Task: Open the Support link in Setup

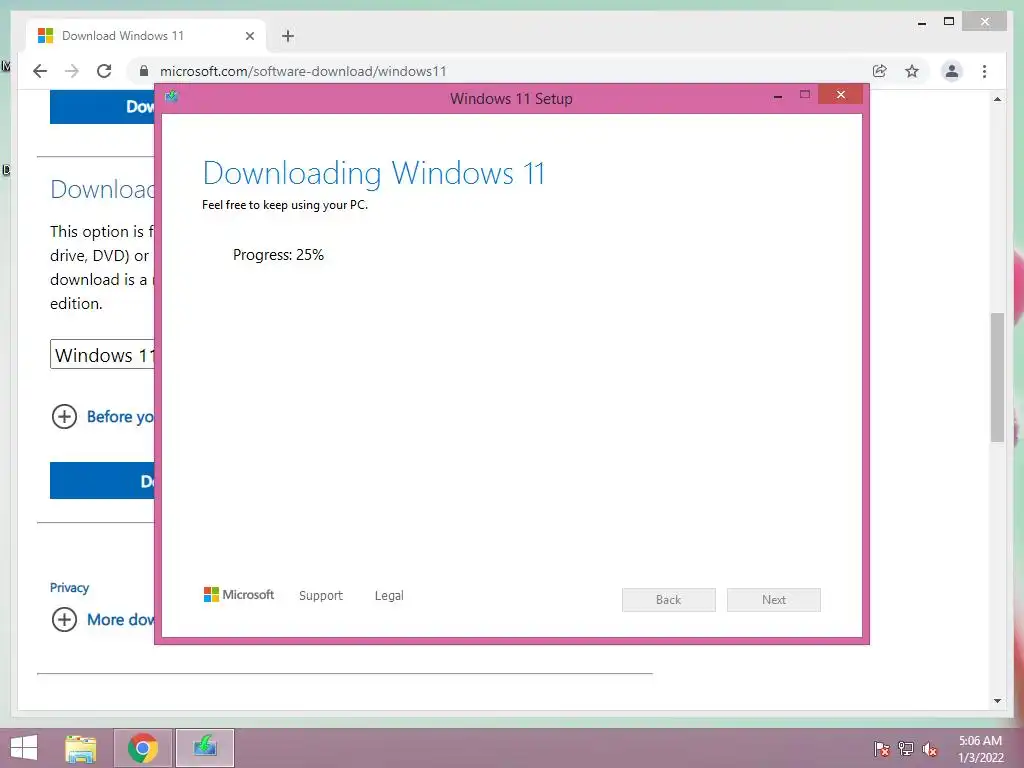Action: tap(321, 595)
